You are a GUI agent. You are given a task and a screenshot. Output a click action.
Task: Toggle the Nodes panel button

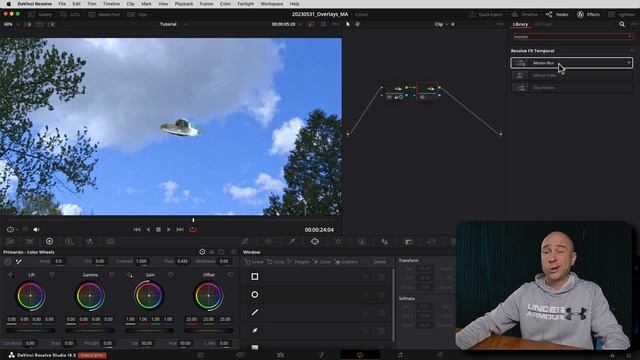pyautogui.click(x=557, y=14)
